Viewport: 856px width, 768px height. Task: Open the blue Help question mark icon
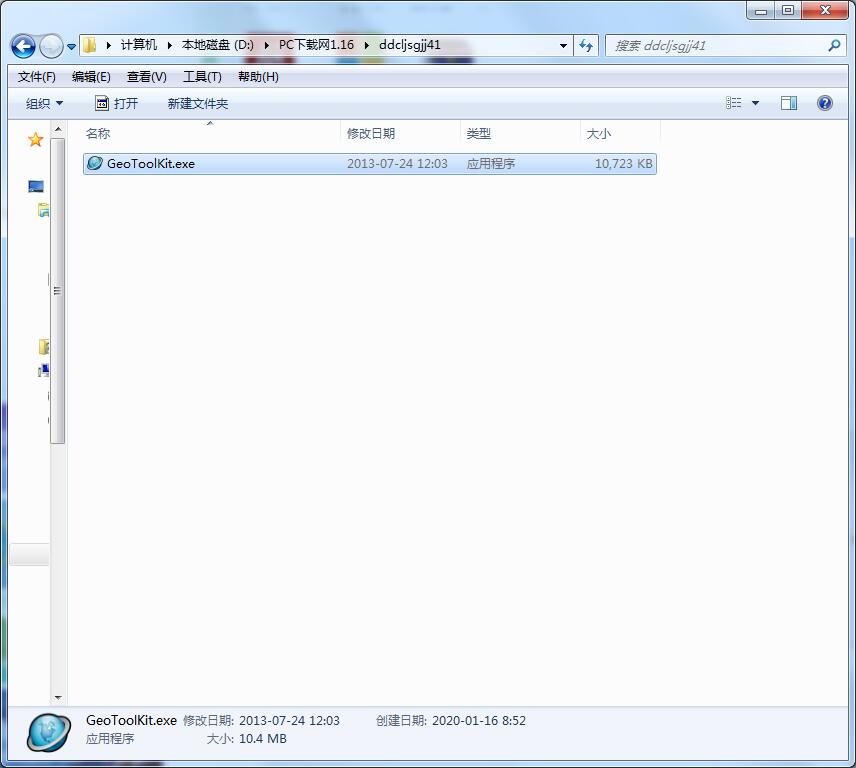click(x=825, y=103)
